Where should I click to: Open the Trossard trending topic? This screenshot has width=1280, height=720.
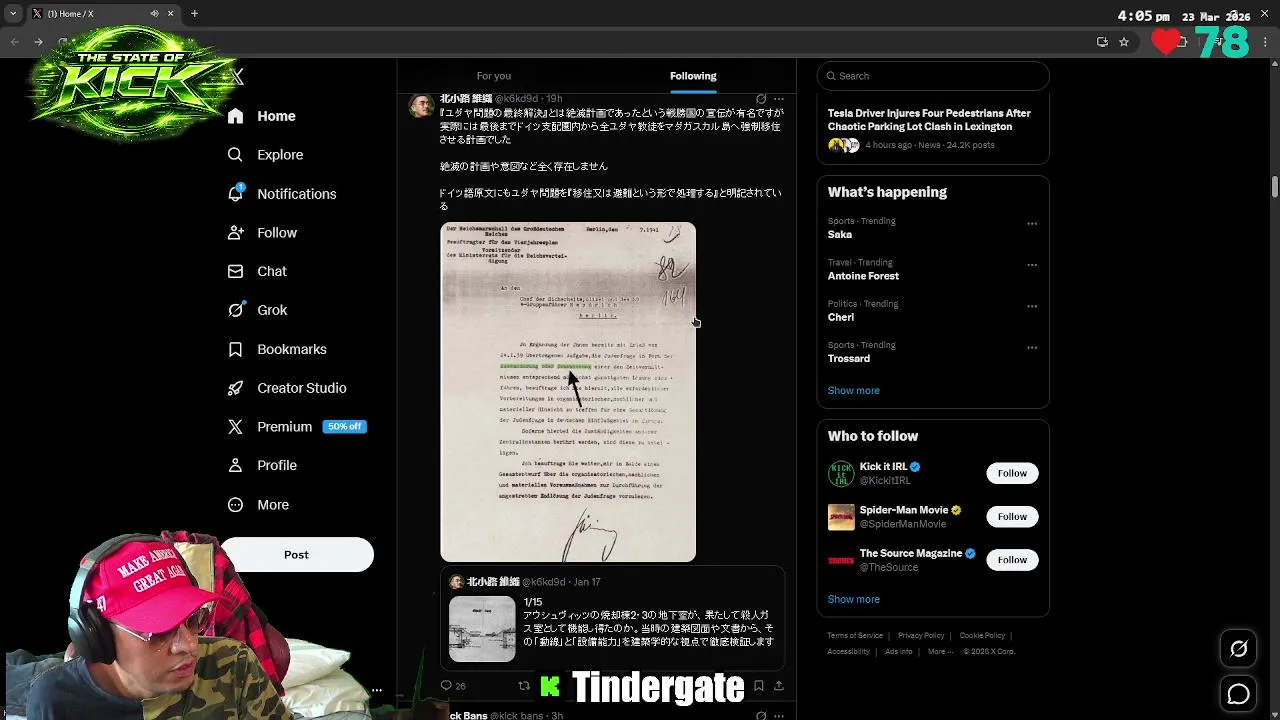(849, 359)
